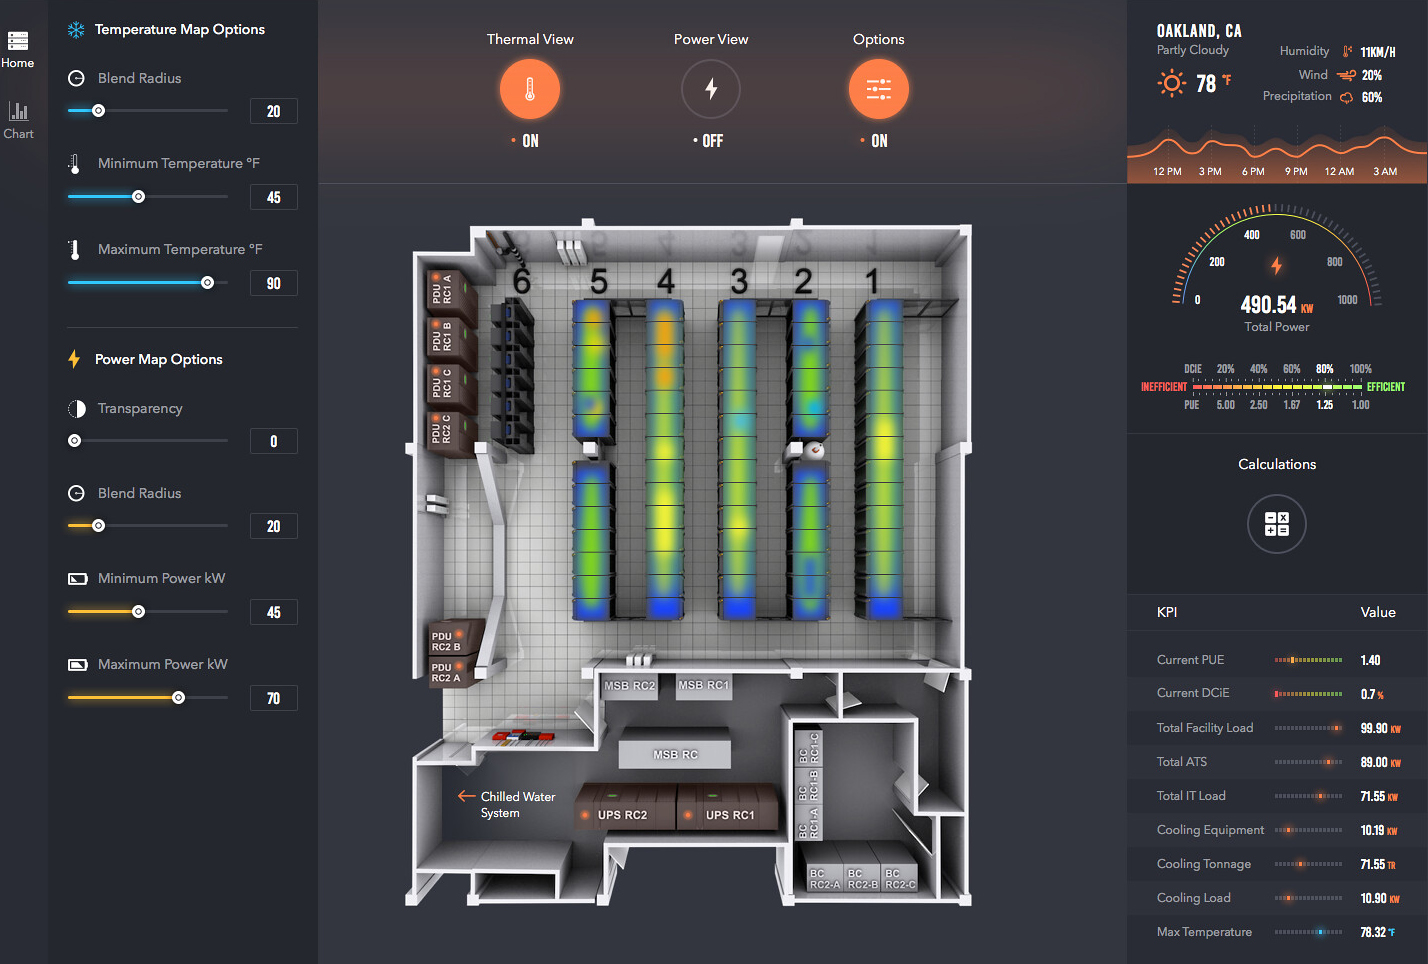Image resolution: width=1428 pixels, height=964 pixels.
Task: Turn on Power View
Action: pos(710,89)
